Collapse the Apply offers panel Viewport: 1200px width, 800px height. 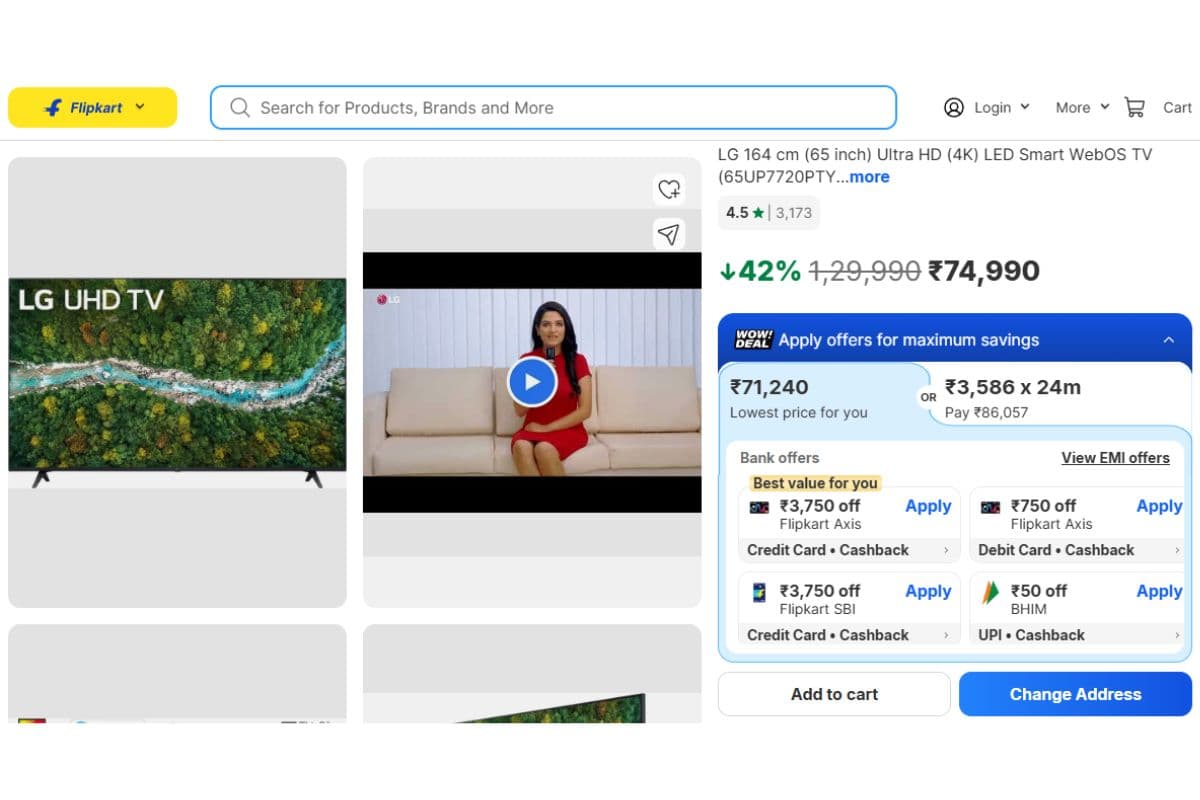1168,340
